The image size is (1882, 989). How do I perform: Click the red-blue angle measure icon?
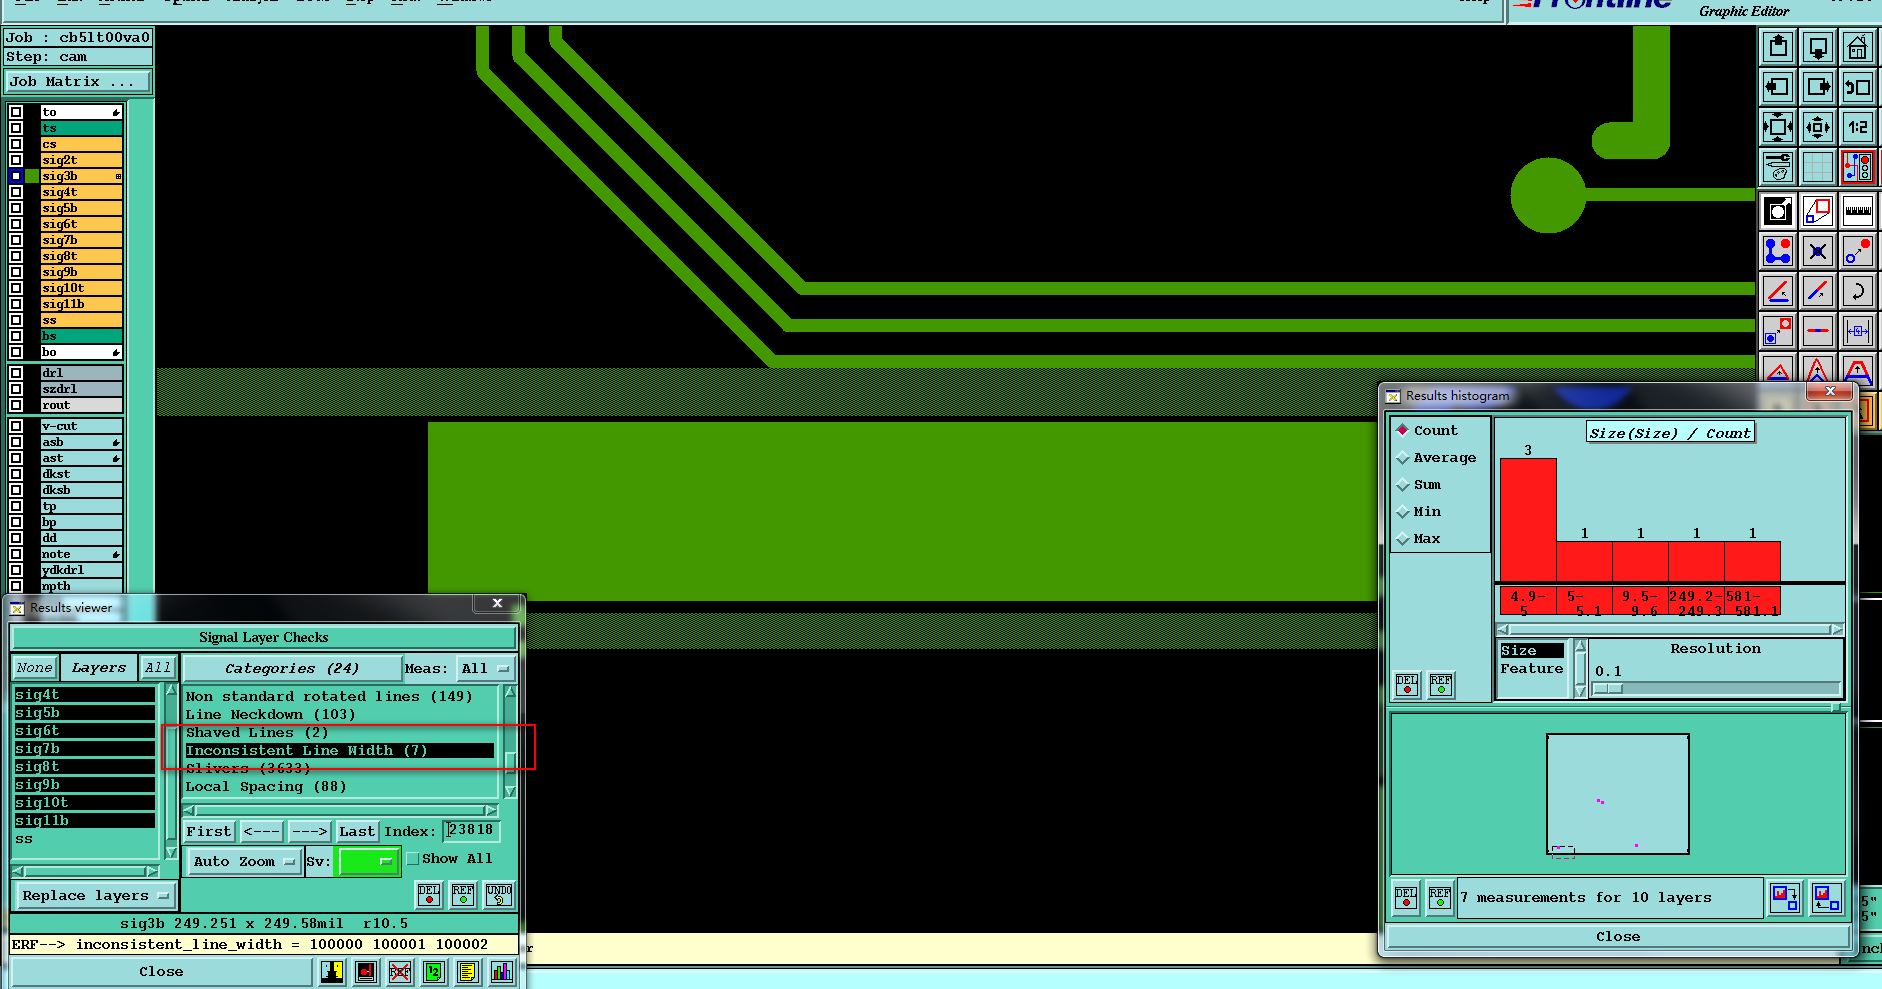1778,291
